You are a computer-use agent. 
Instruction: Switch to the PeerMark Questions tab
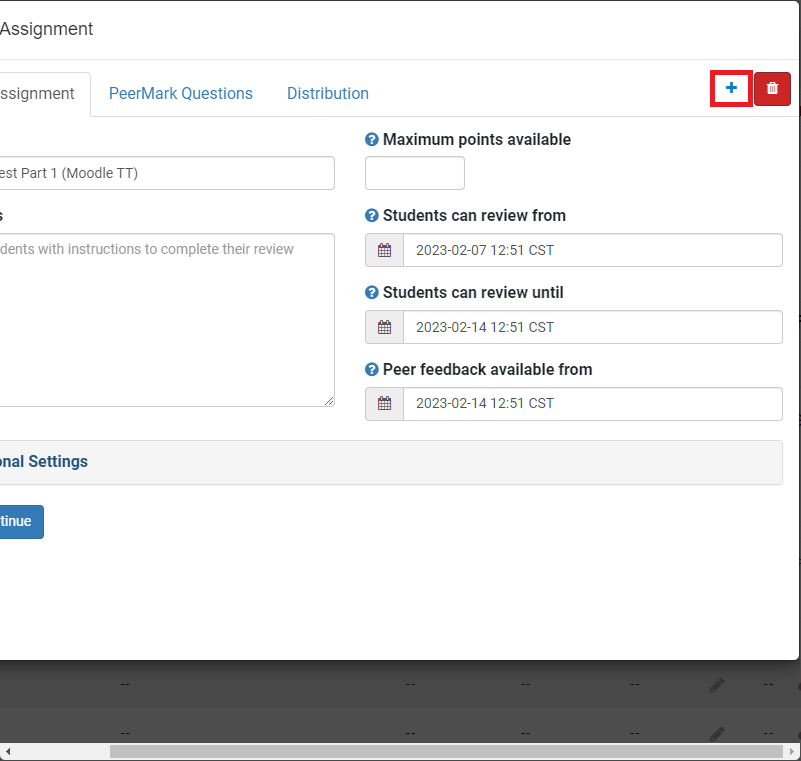(x=181, y=93)
